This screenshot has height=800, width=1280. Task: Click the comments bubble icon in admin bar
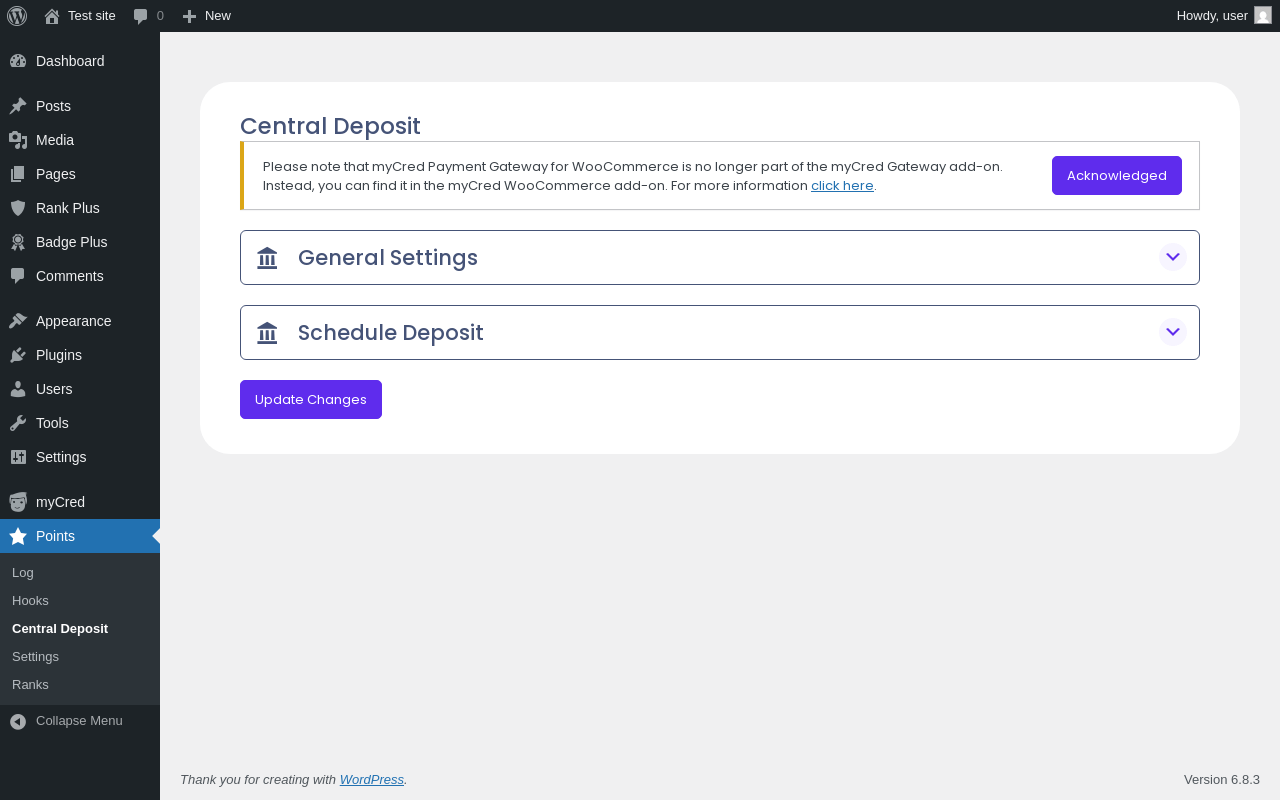tap(141, 16)
